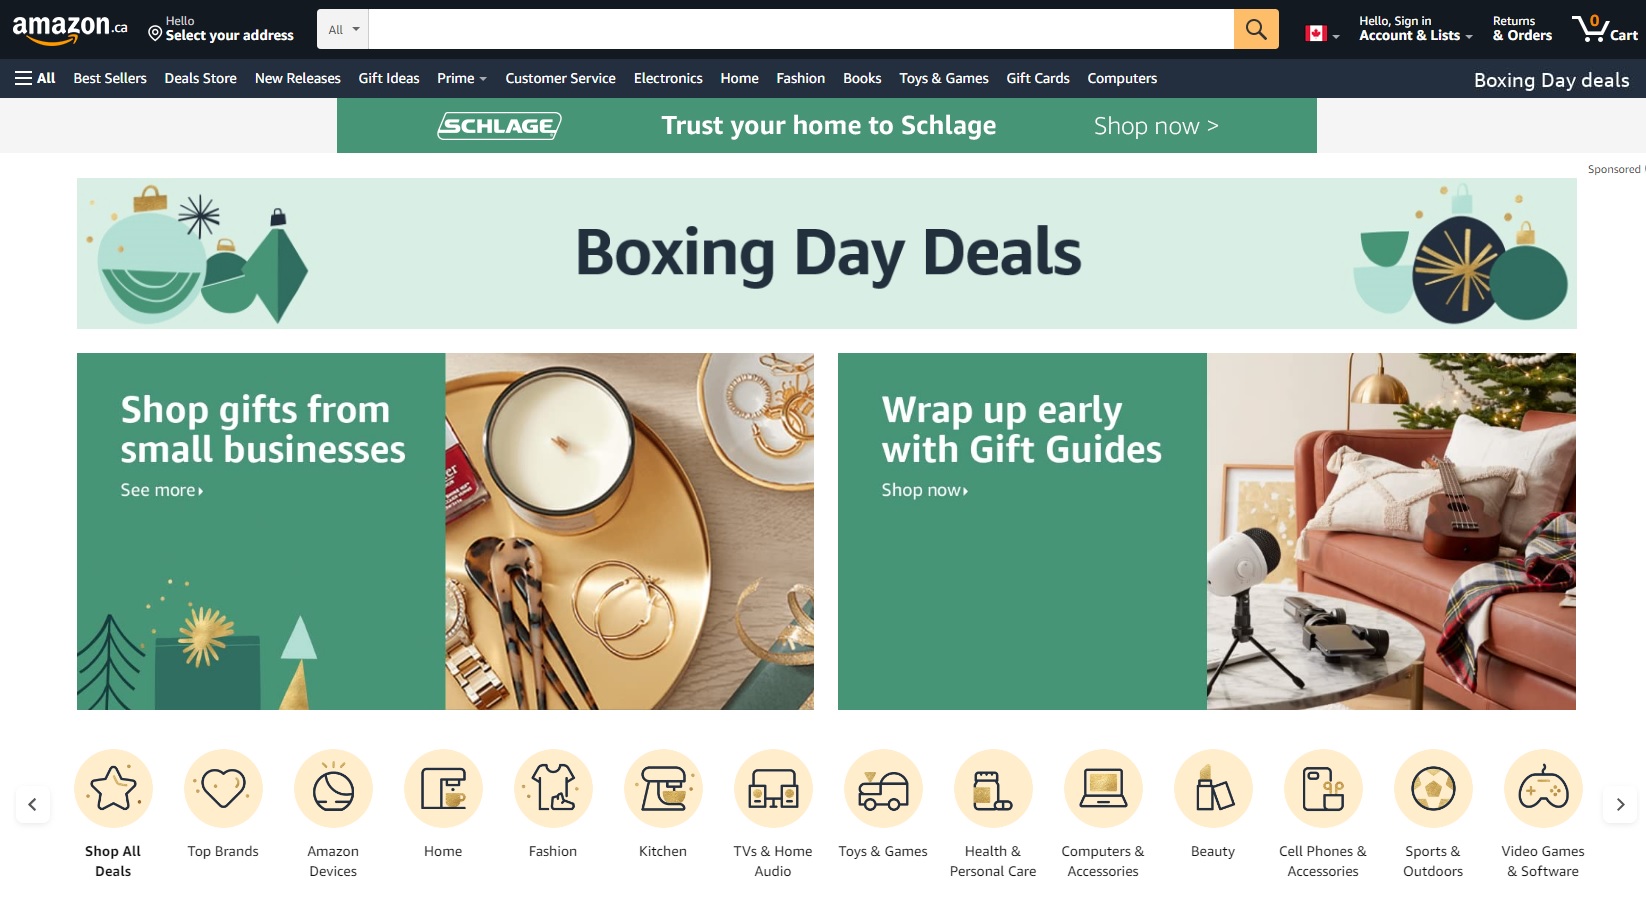1646x900 pixels.
Task: Expand the All search category dropdown
Action: [x=343, y=29]
